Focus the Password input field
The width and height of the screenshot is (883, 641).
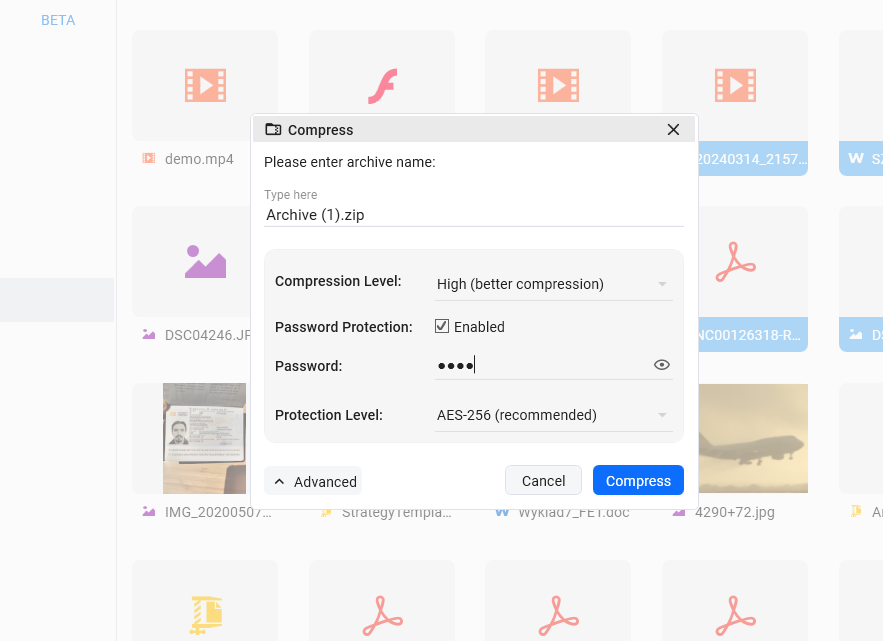pyautogui.click(x=540, y=366)
